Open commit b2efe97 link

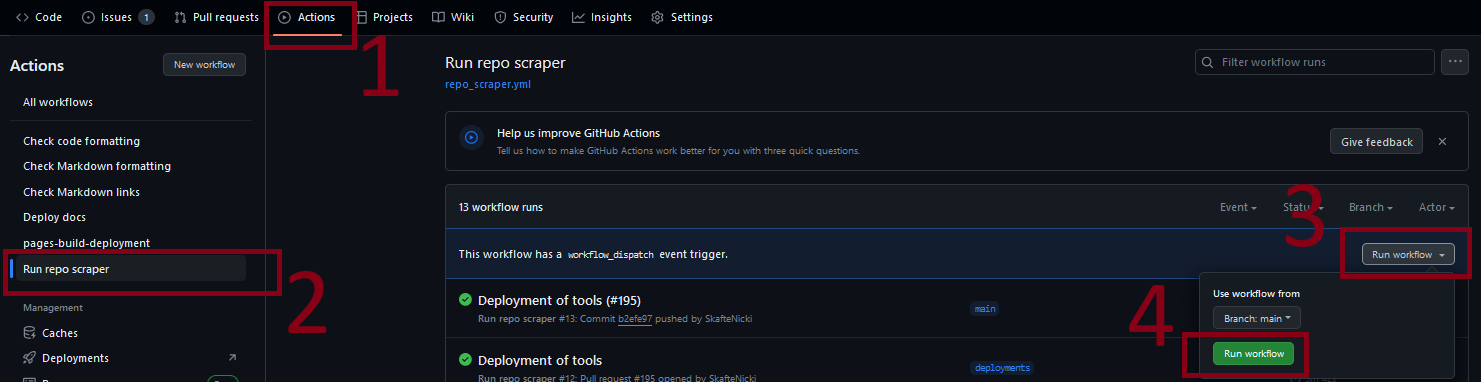(634, 319)
